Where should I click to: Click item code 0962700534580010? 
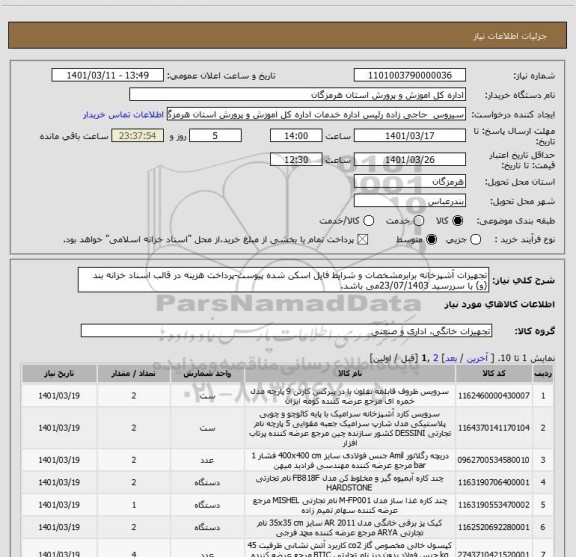tap(493, 460)
